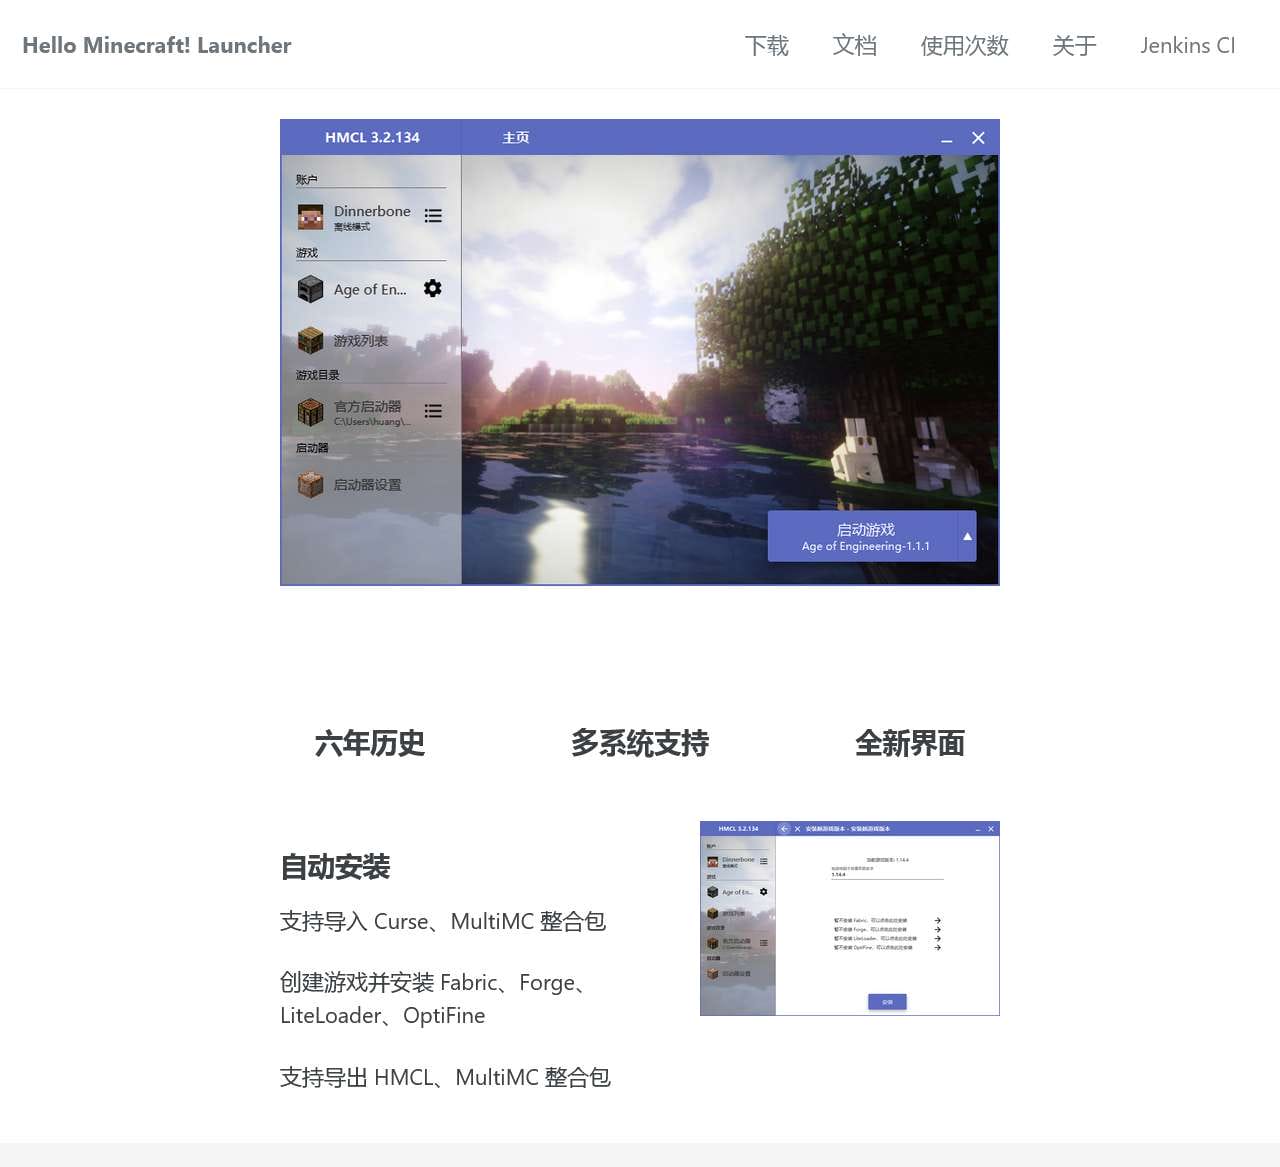
Task: Click the Age of En... game version icon
Action: click(311, 289)
